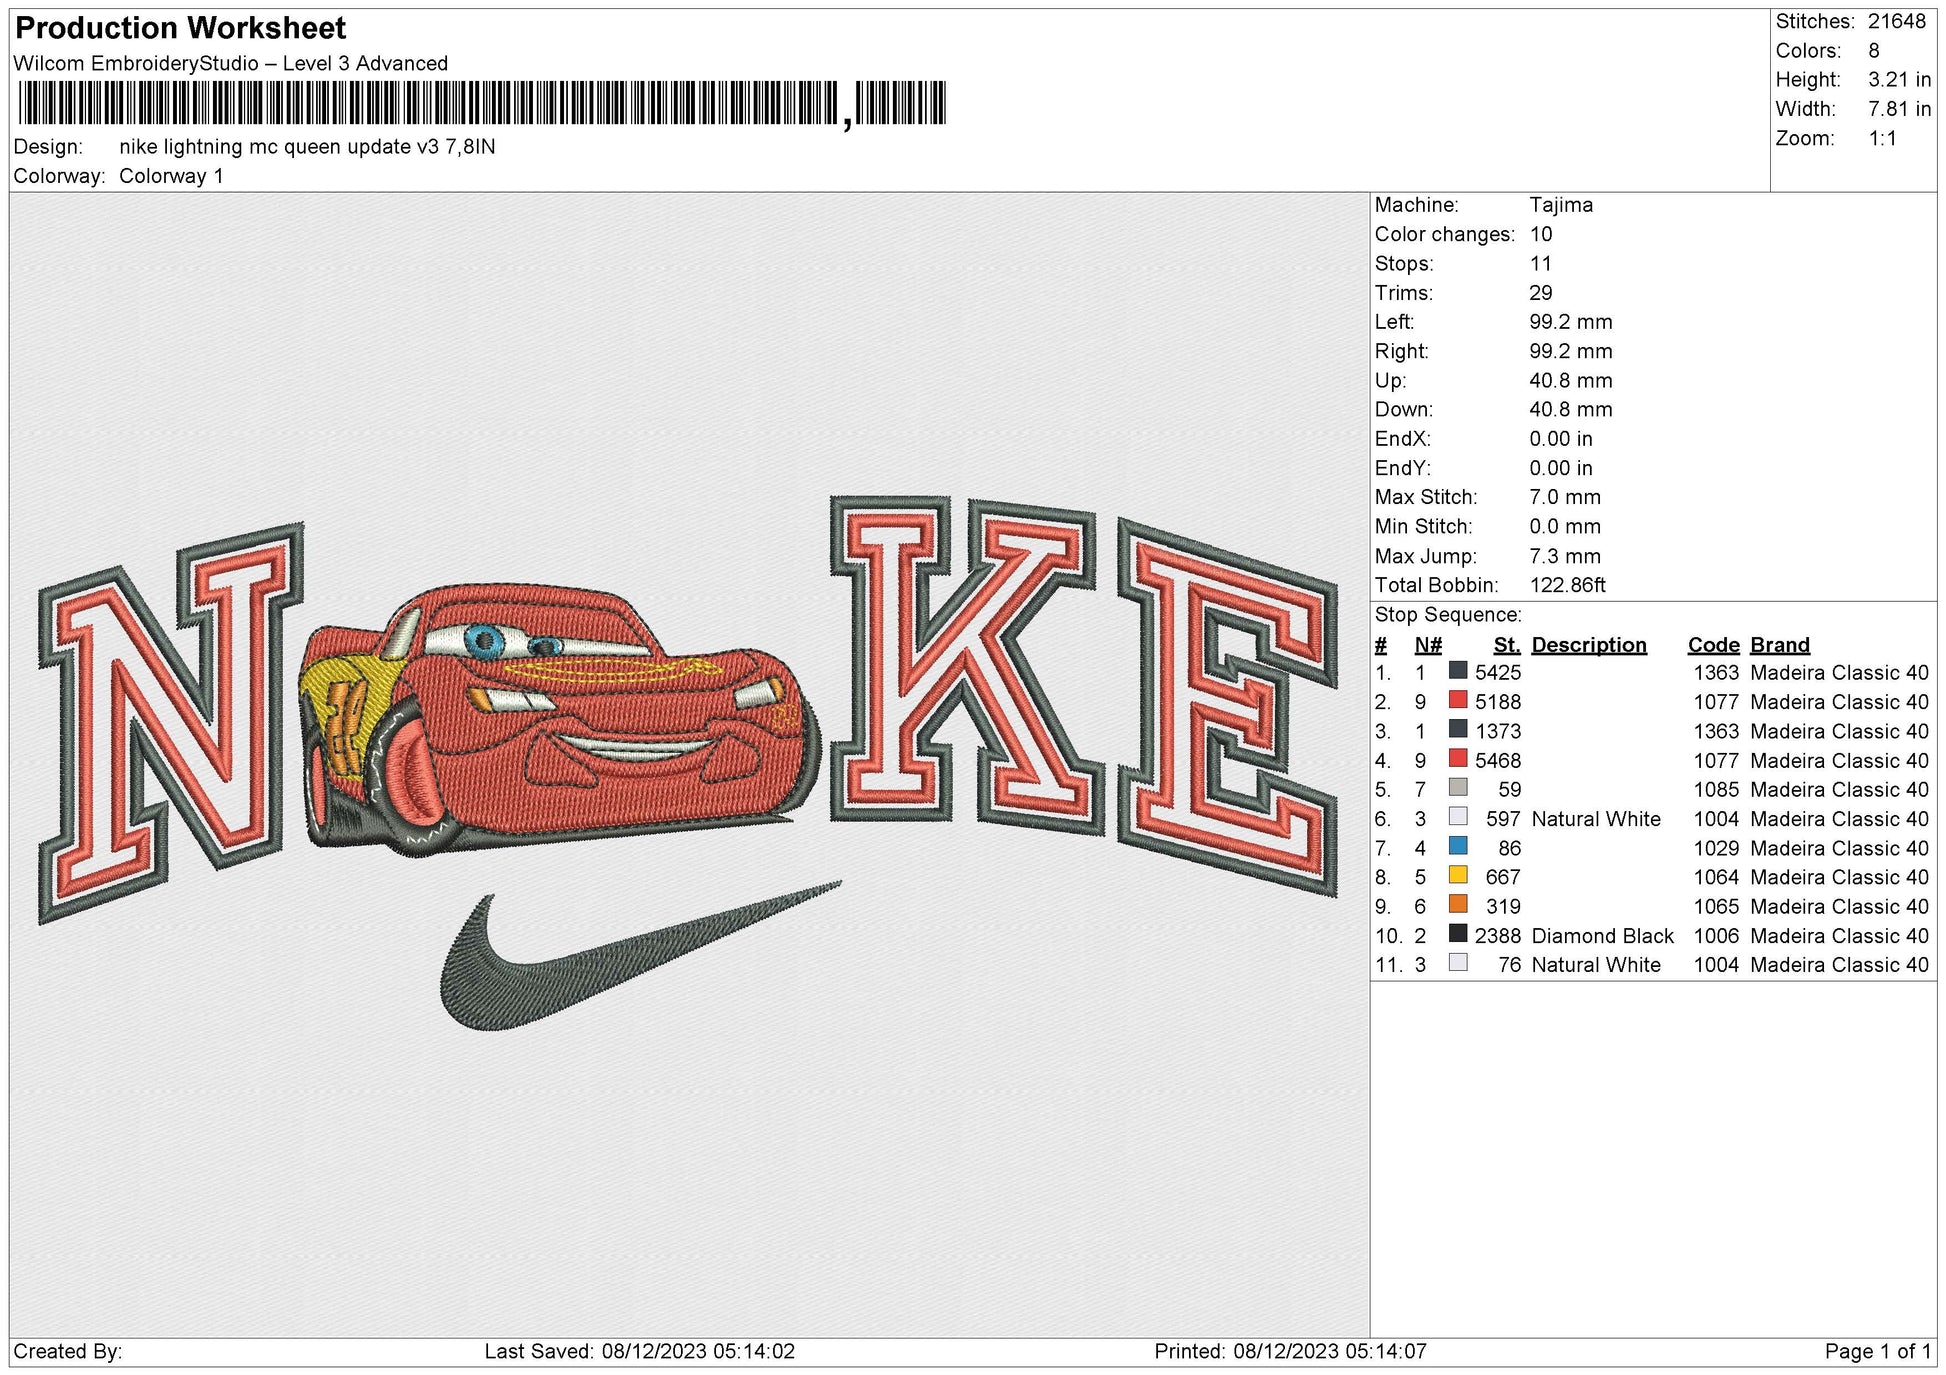Click the embroidered letter E in preview

pos(1228,706)
